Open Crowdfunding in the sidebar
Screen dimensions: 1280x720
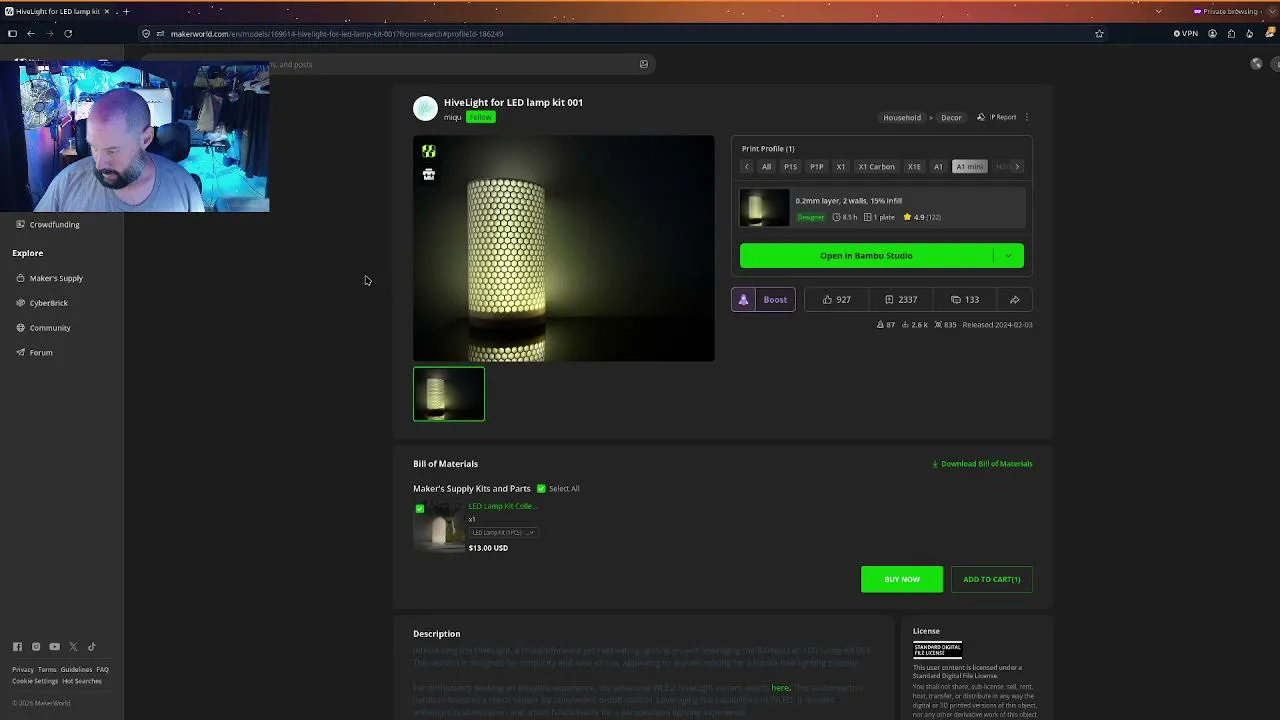coord(54,225)
